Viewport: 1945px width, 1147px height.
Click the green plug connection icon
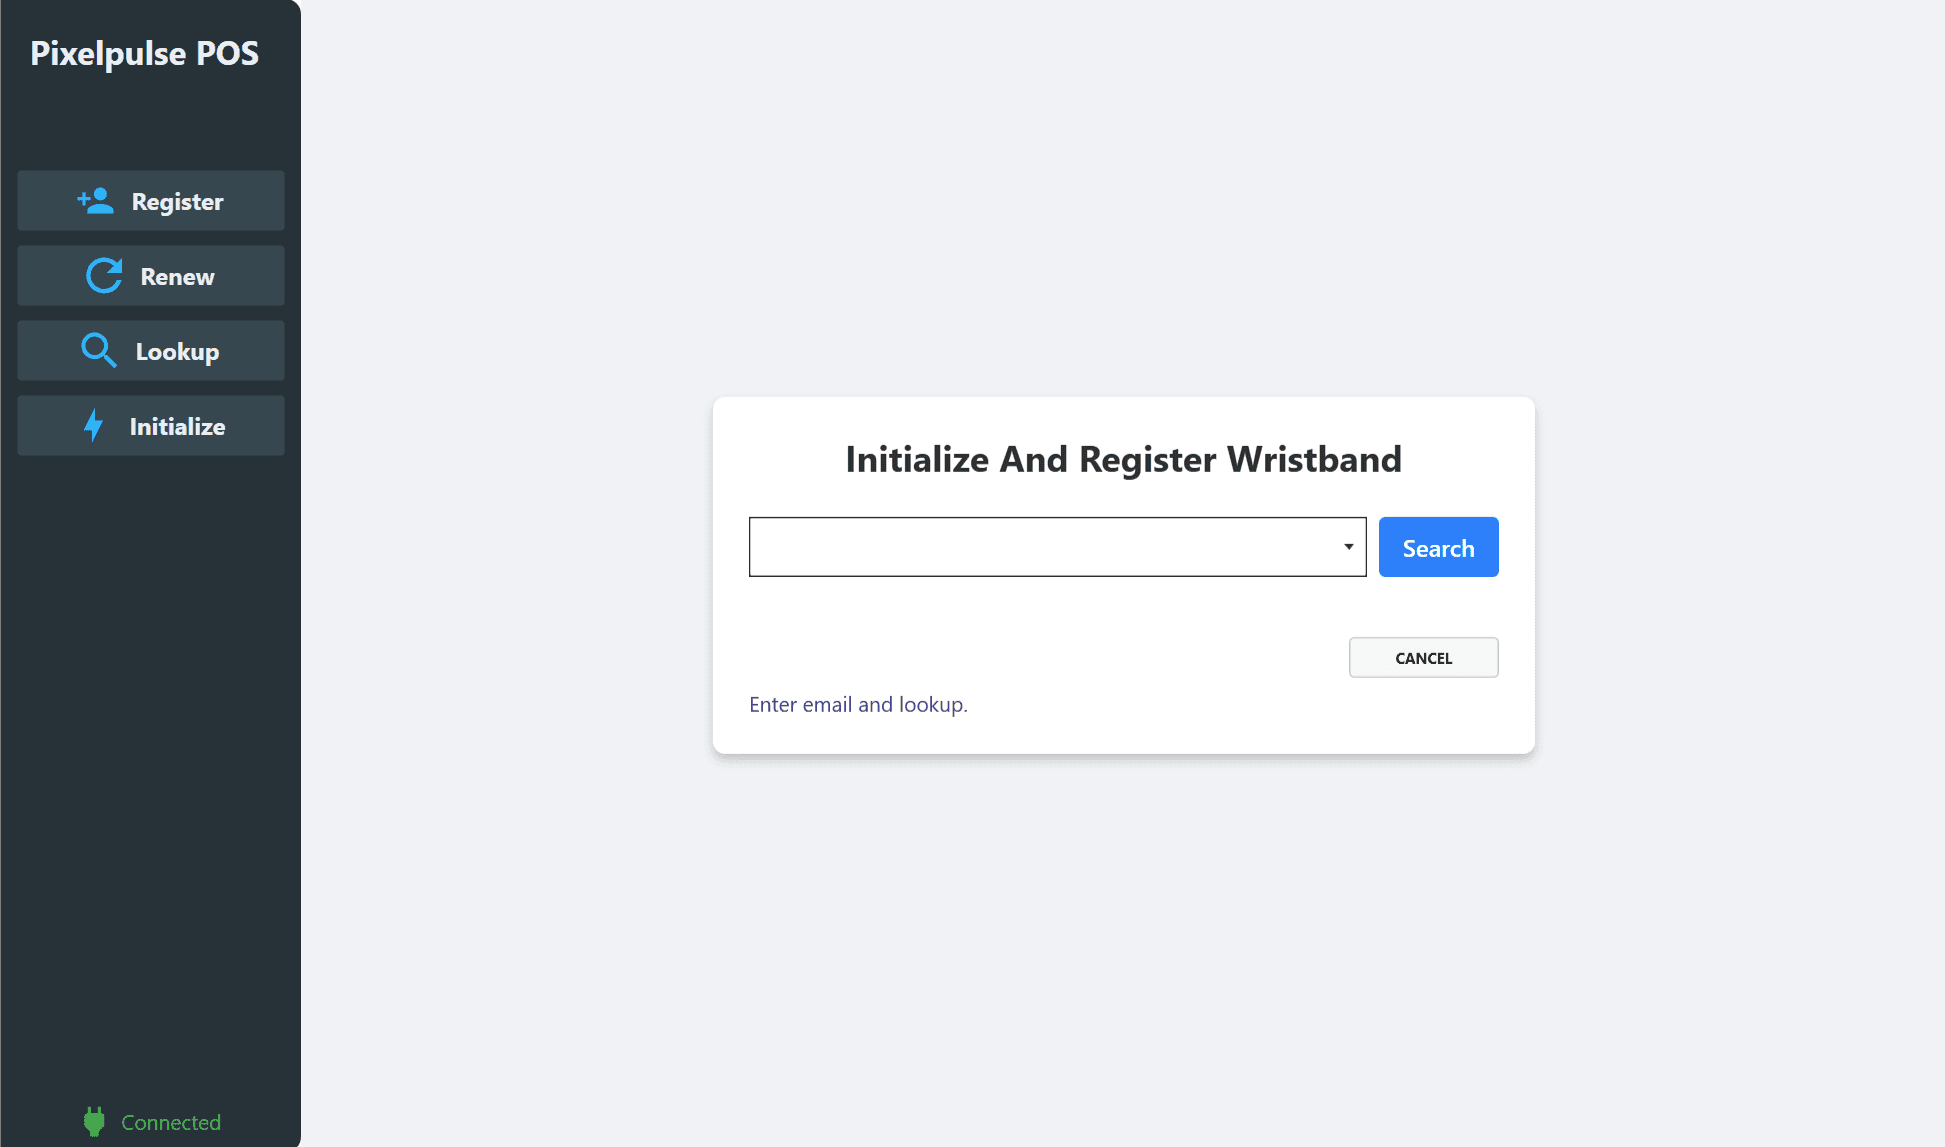(94, 1122)
